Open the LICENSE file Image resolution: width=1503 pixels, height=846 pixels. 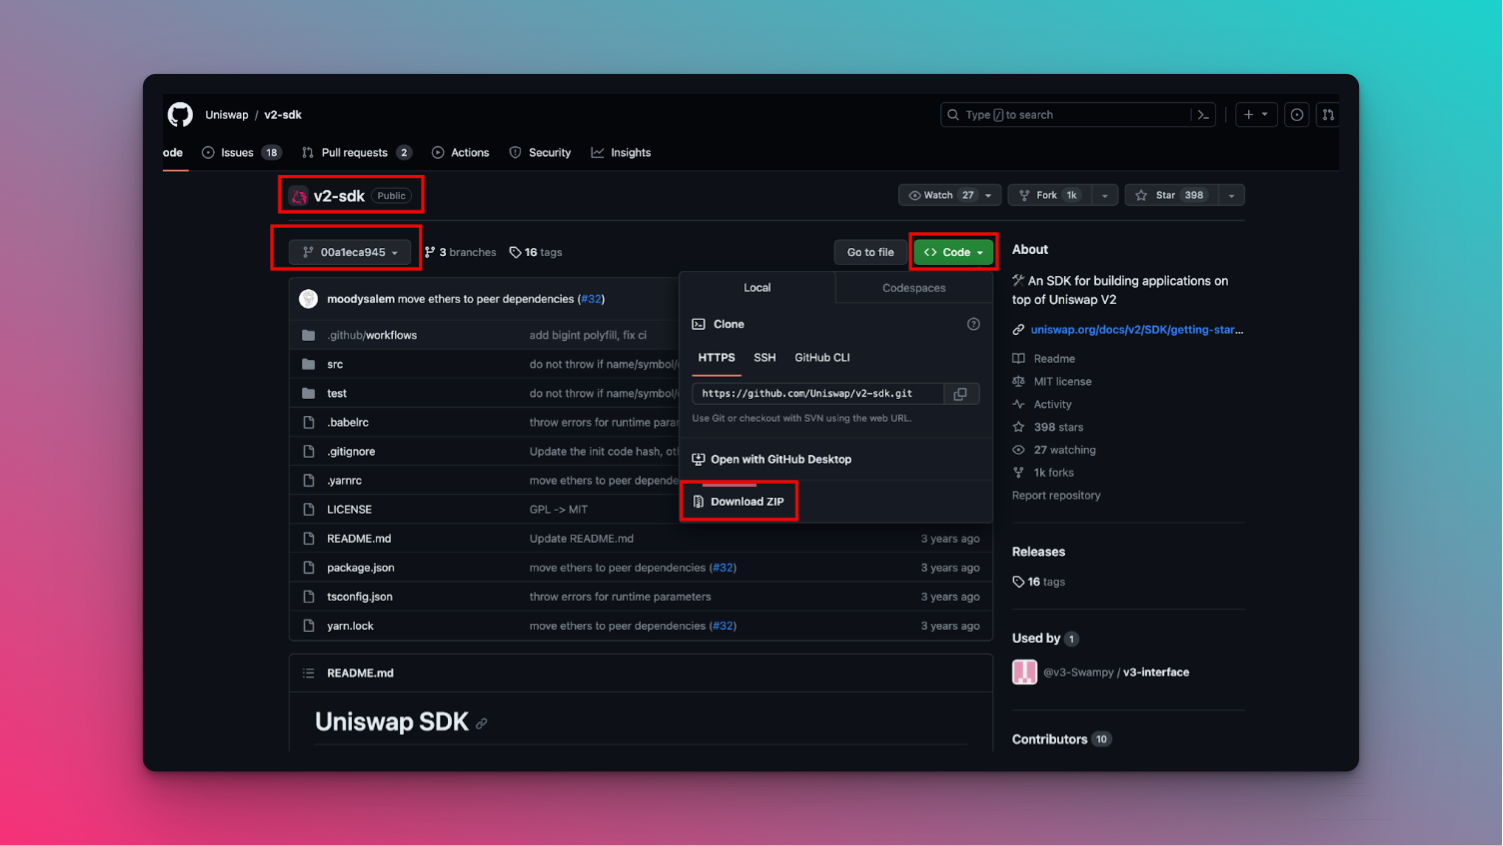point(349,509)
